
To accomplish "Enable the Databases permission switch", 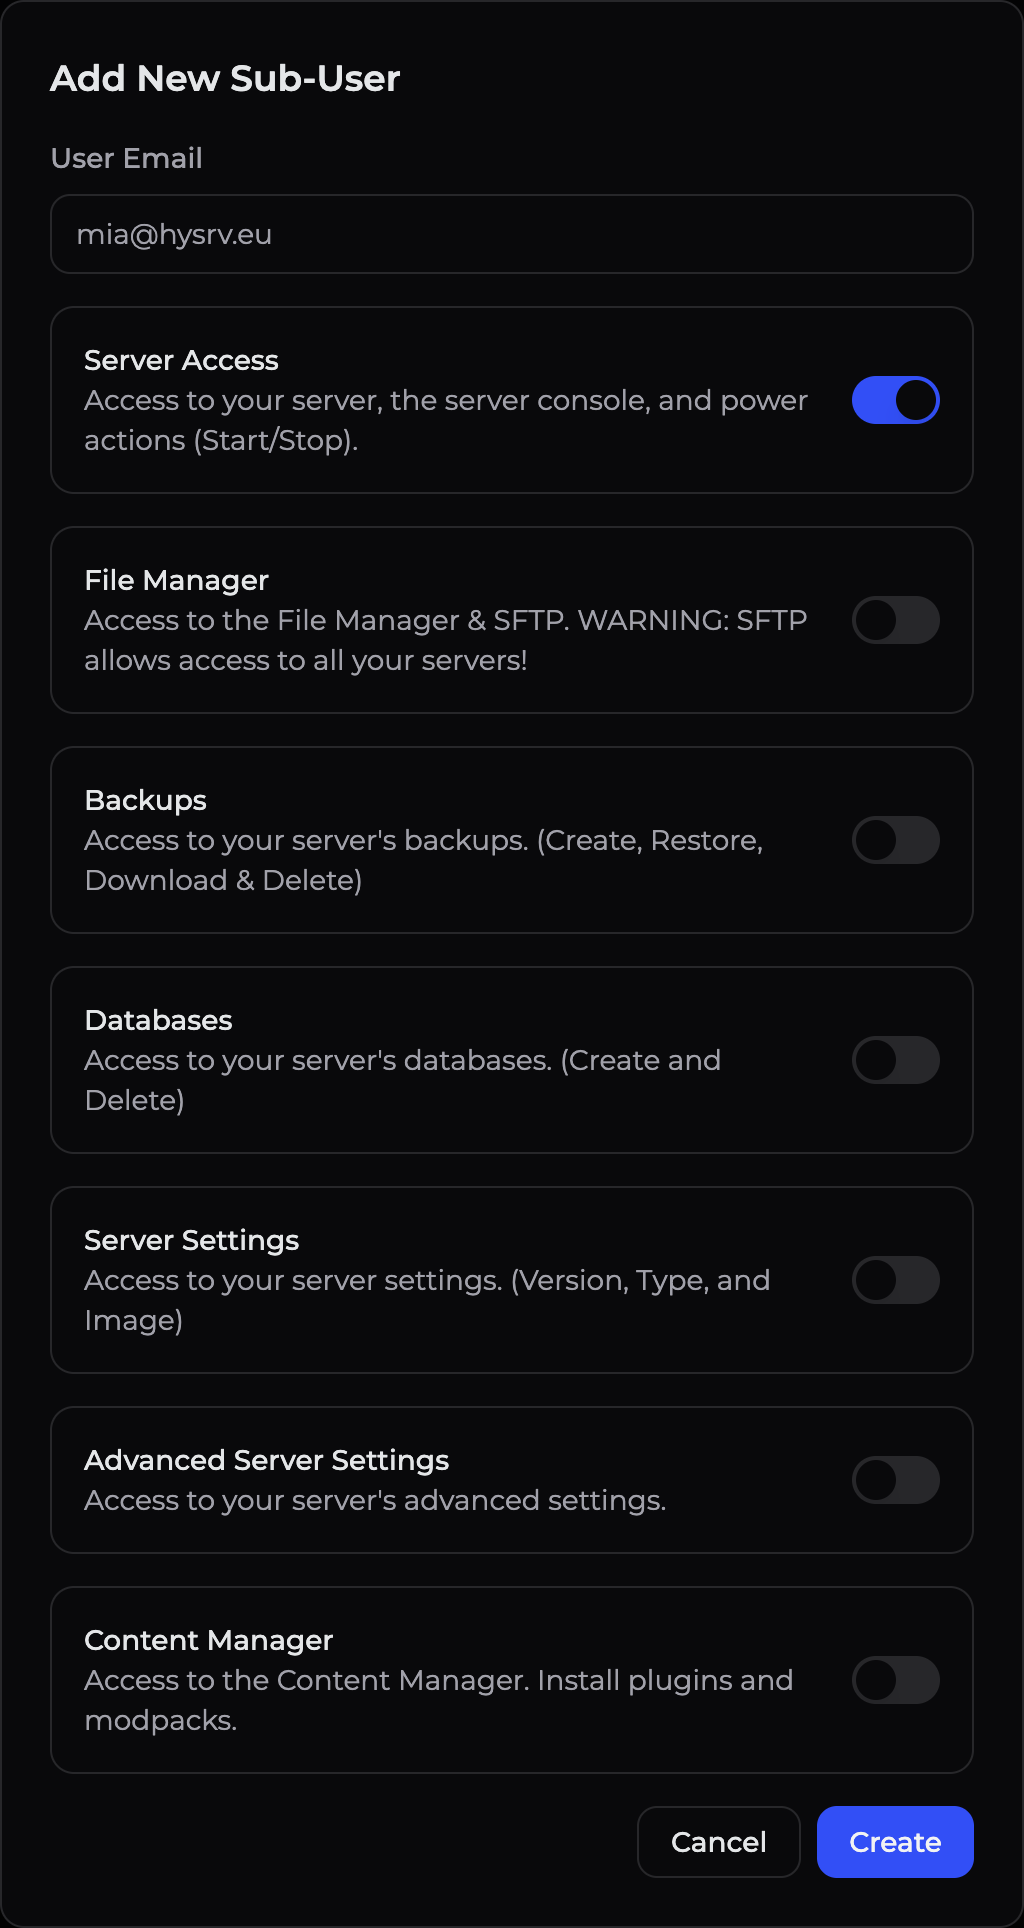I will coord(895,1060).
